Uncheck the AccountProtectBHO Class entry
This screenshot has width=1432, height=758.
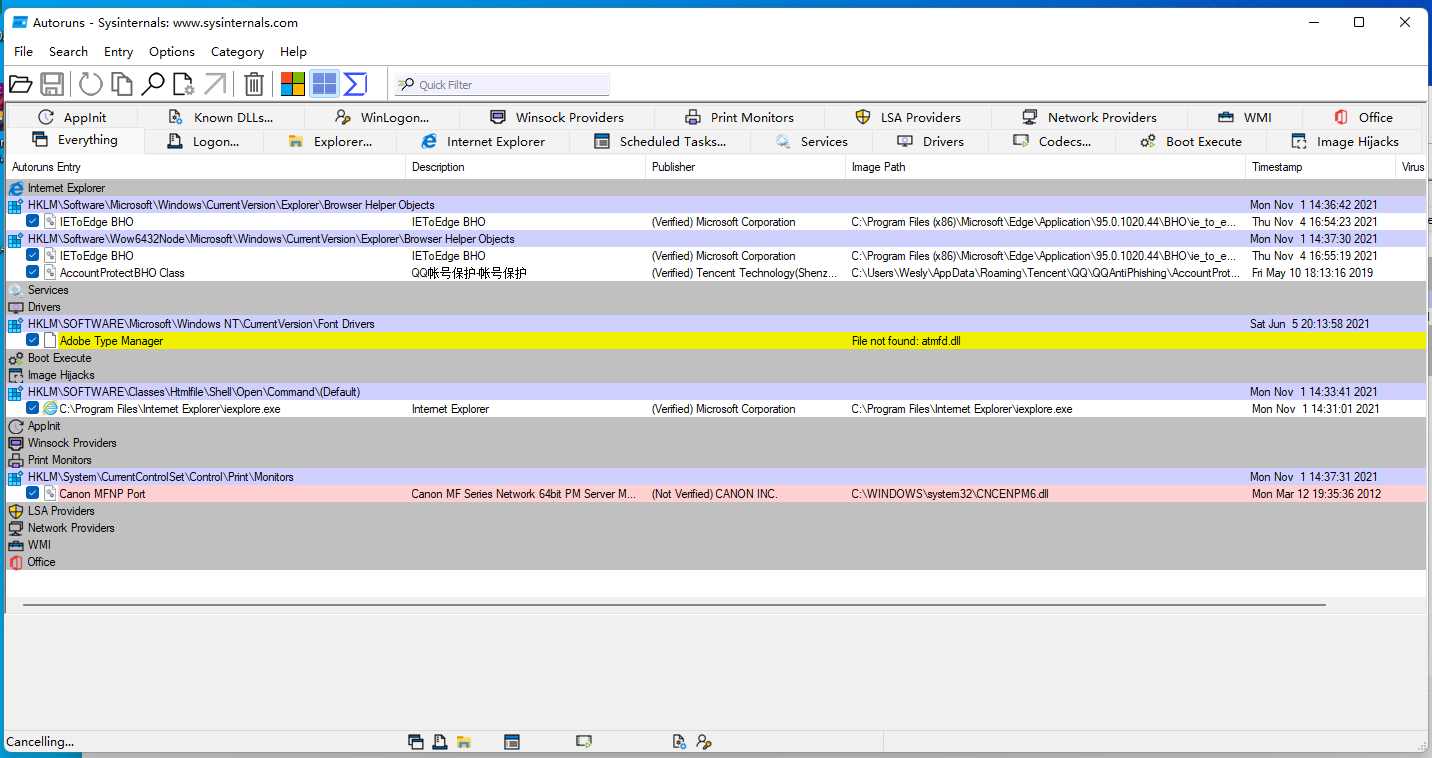33,272
